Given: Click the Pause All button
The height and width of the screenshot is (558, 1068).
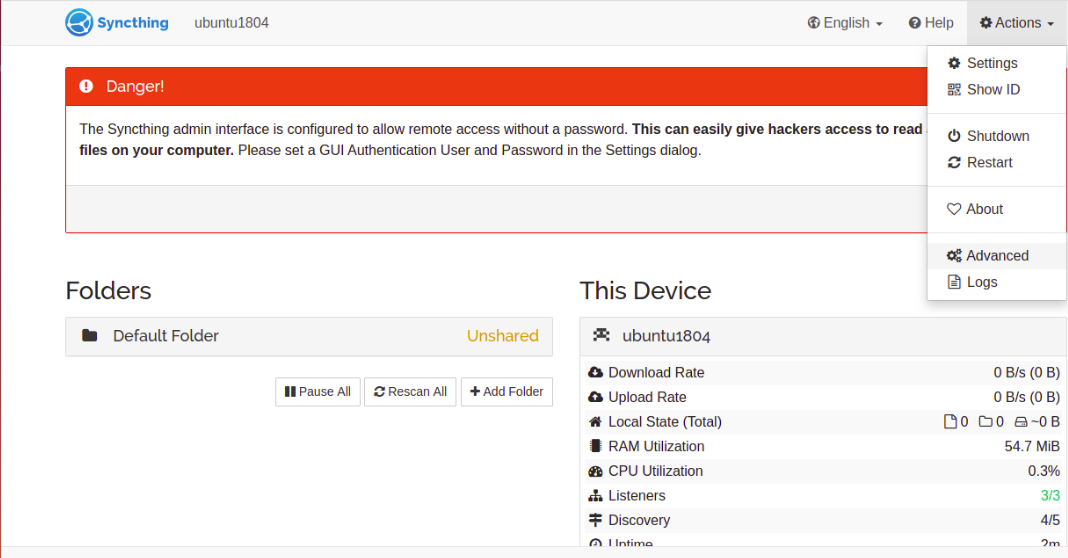Looking at the screenshot, I should [317, 392].
